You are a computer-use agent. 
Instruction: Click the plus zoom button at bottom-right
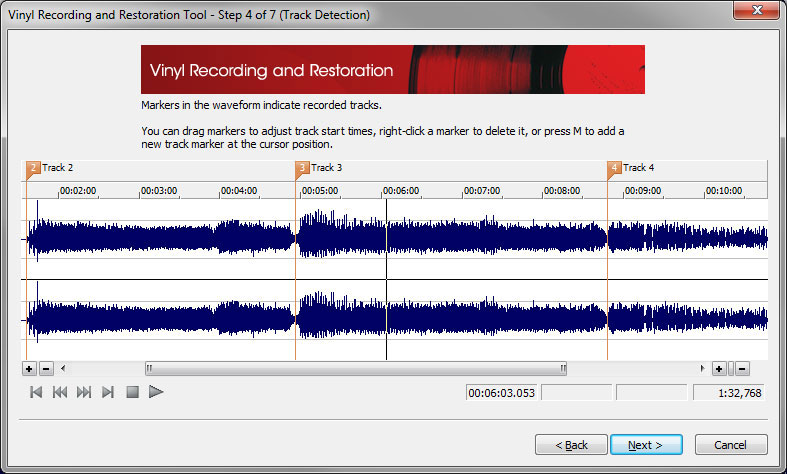(x=719, y=369)
